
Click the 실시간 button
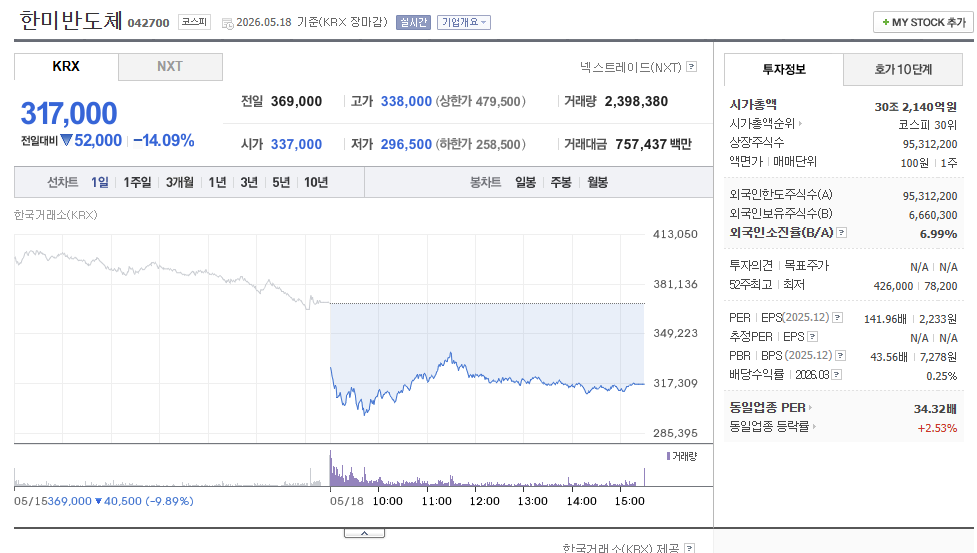[413, 22]
